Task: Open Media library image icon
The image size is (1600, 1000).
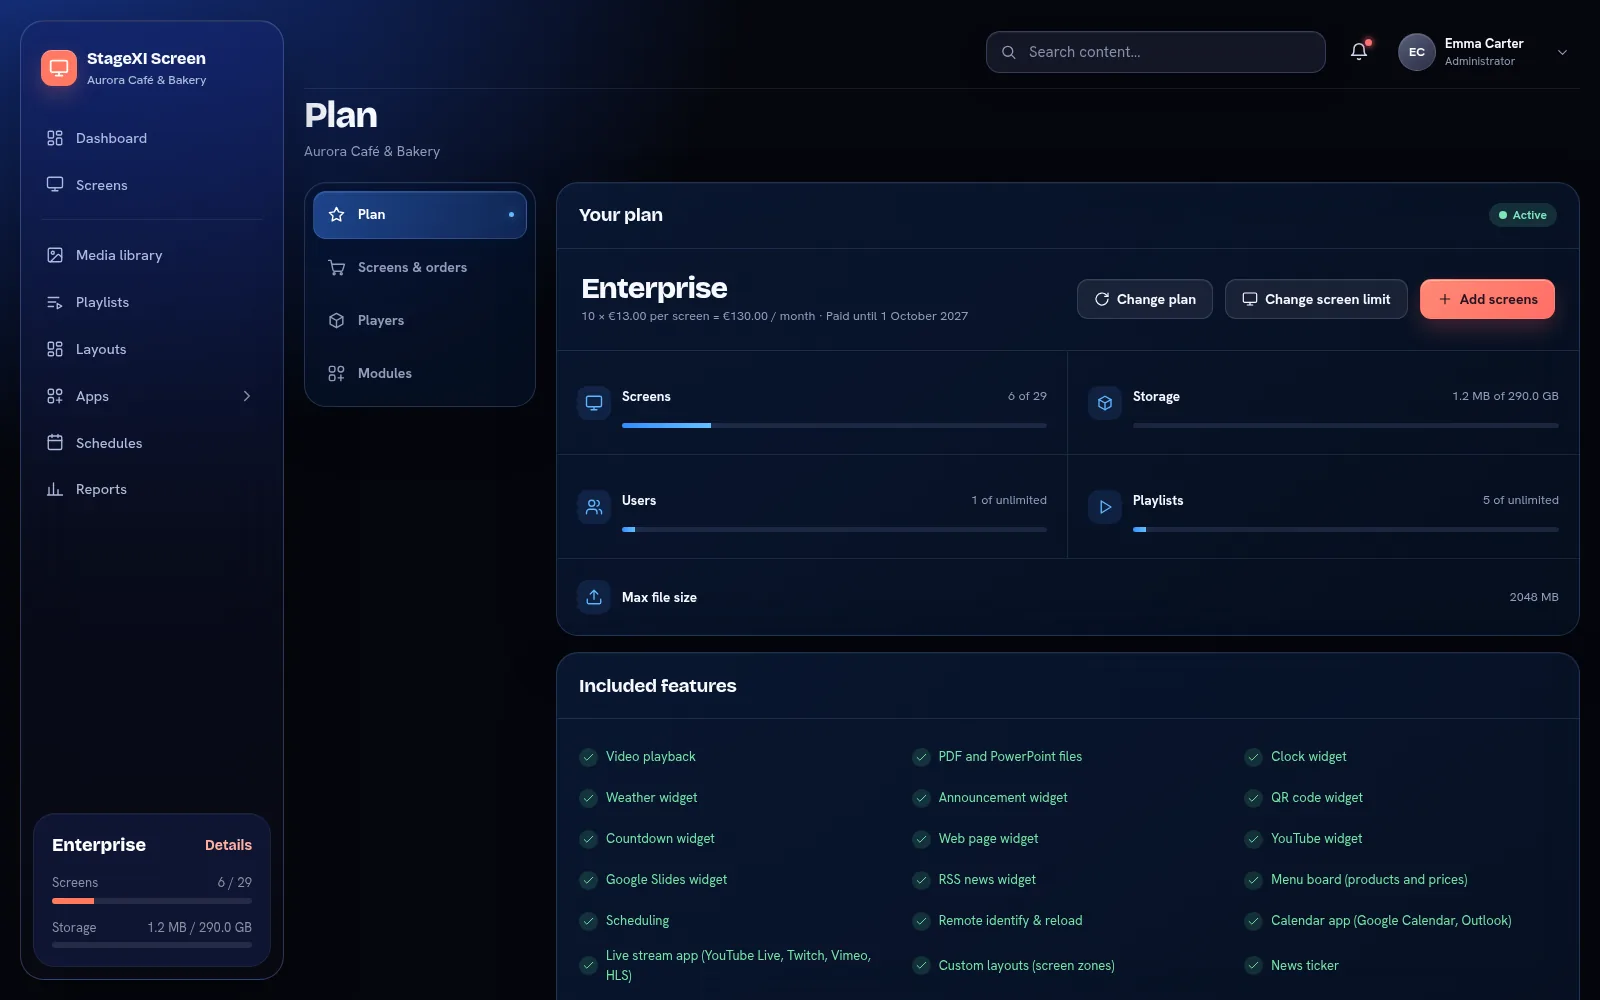Action: (55, 255)
